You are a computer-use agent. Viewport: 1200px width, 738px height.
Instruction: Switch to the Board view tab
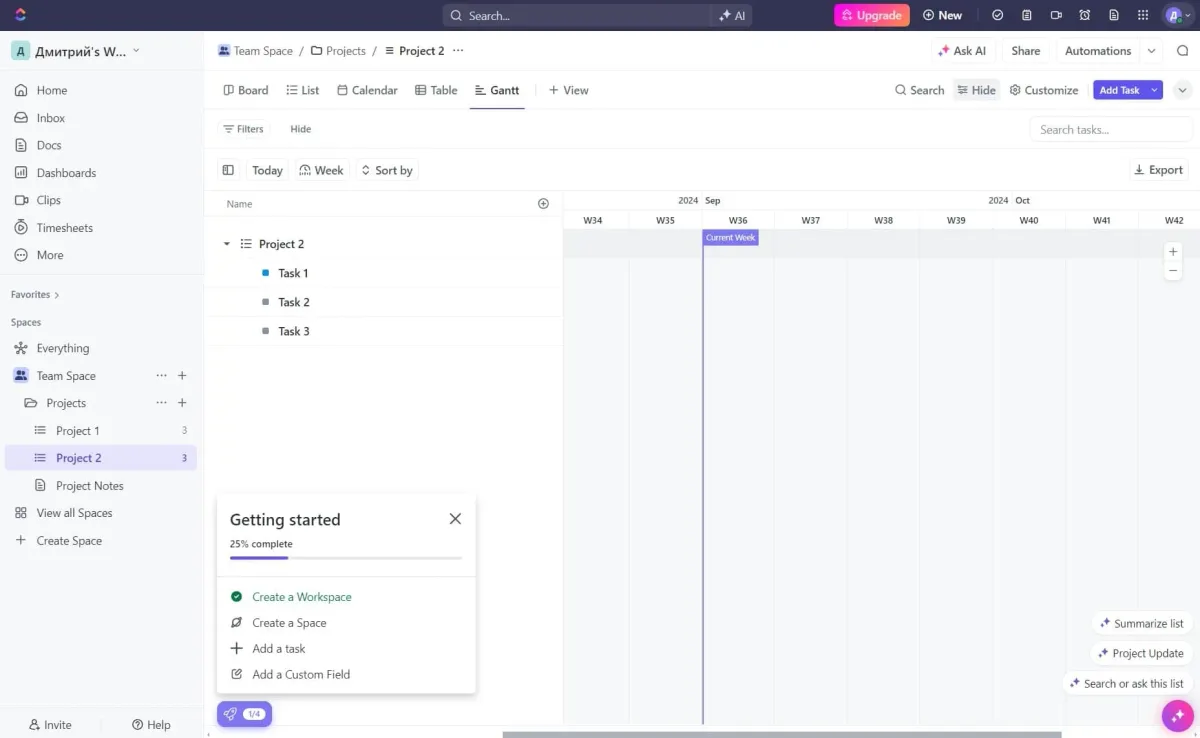(x=245, y=90)
